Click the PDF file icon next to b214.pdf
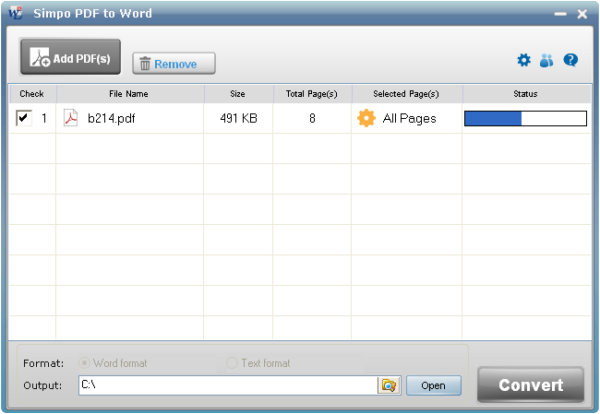Viewport: 600px width, 414px height. [x=70, y=118]
